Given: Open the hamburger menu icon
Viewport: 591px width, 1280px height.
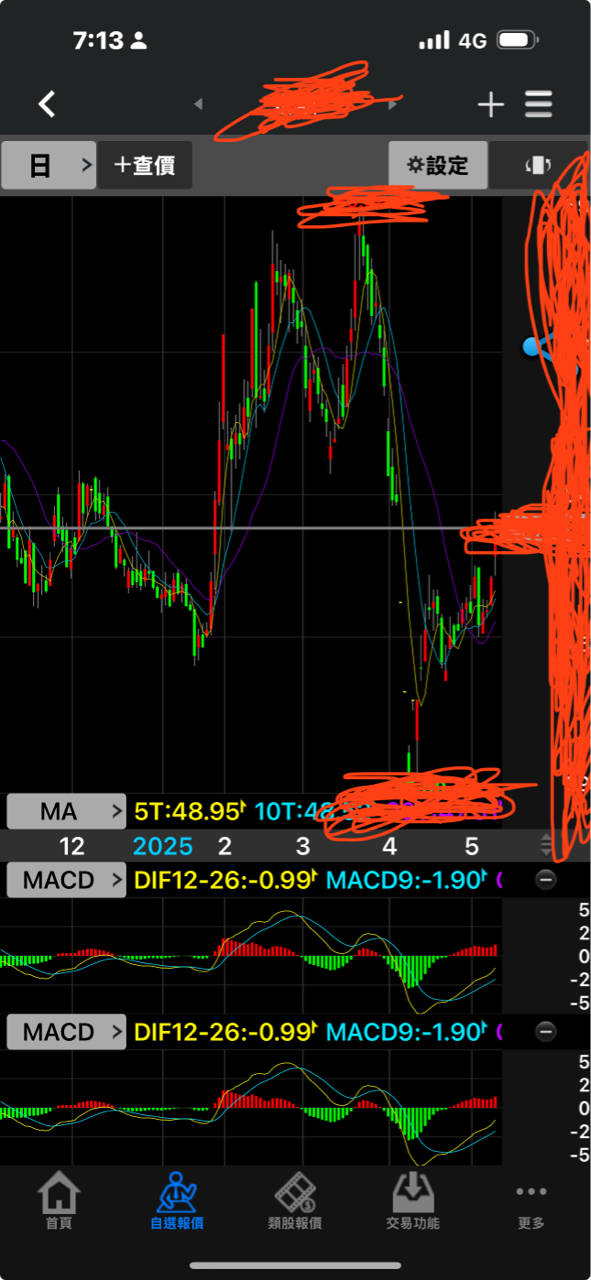Looking at the screenshot, I should tap(539, 104).
